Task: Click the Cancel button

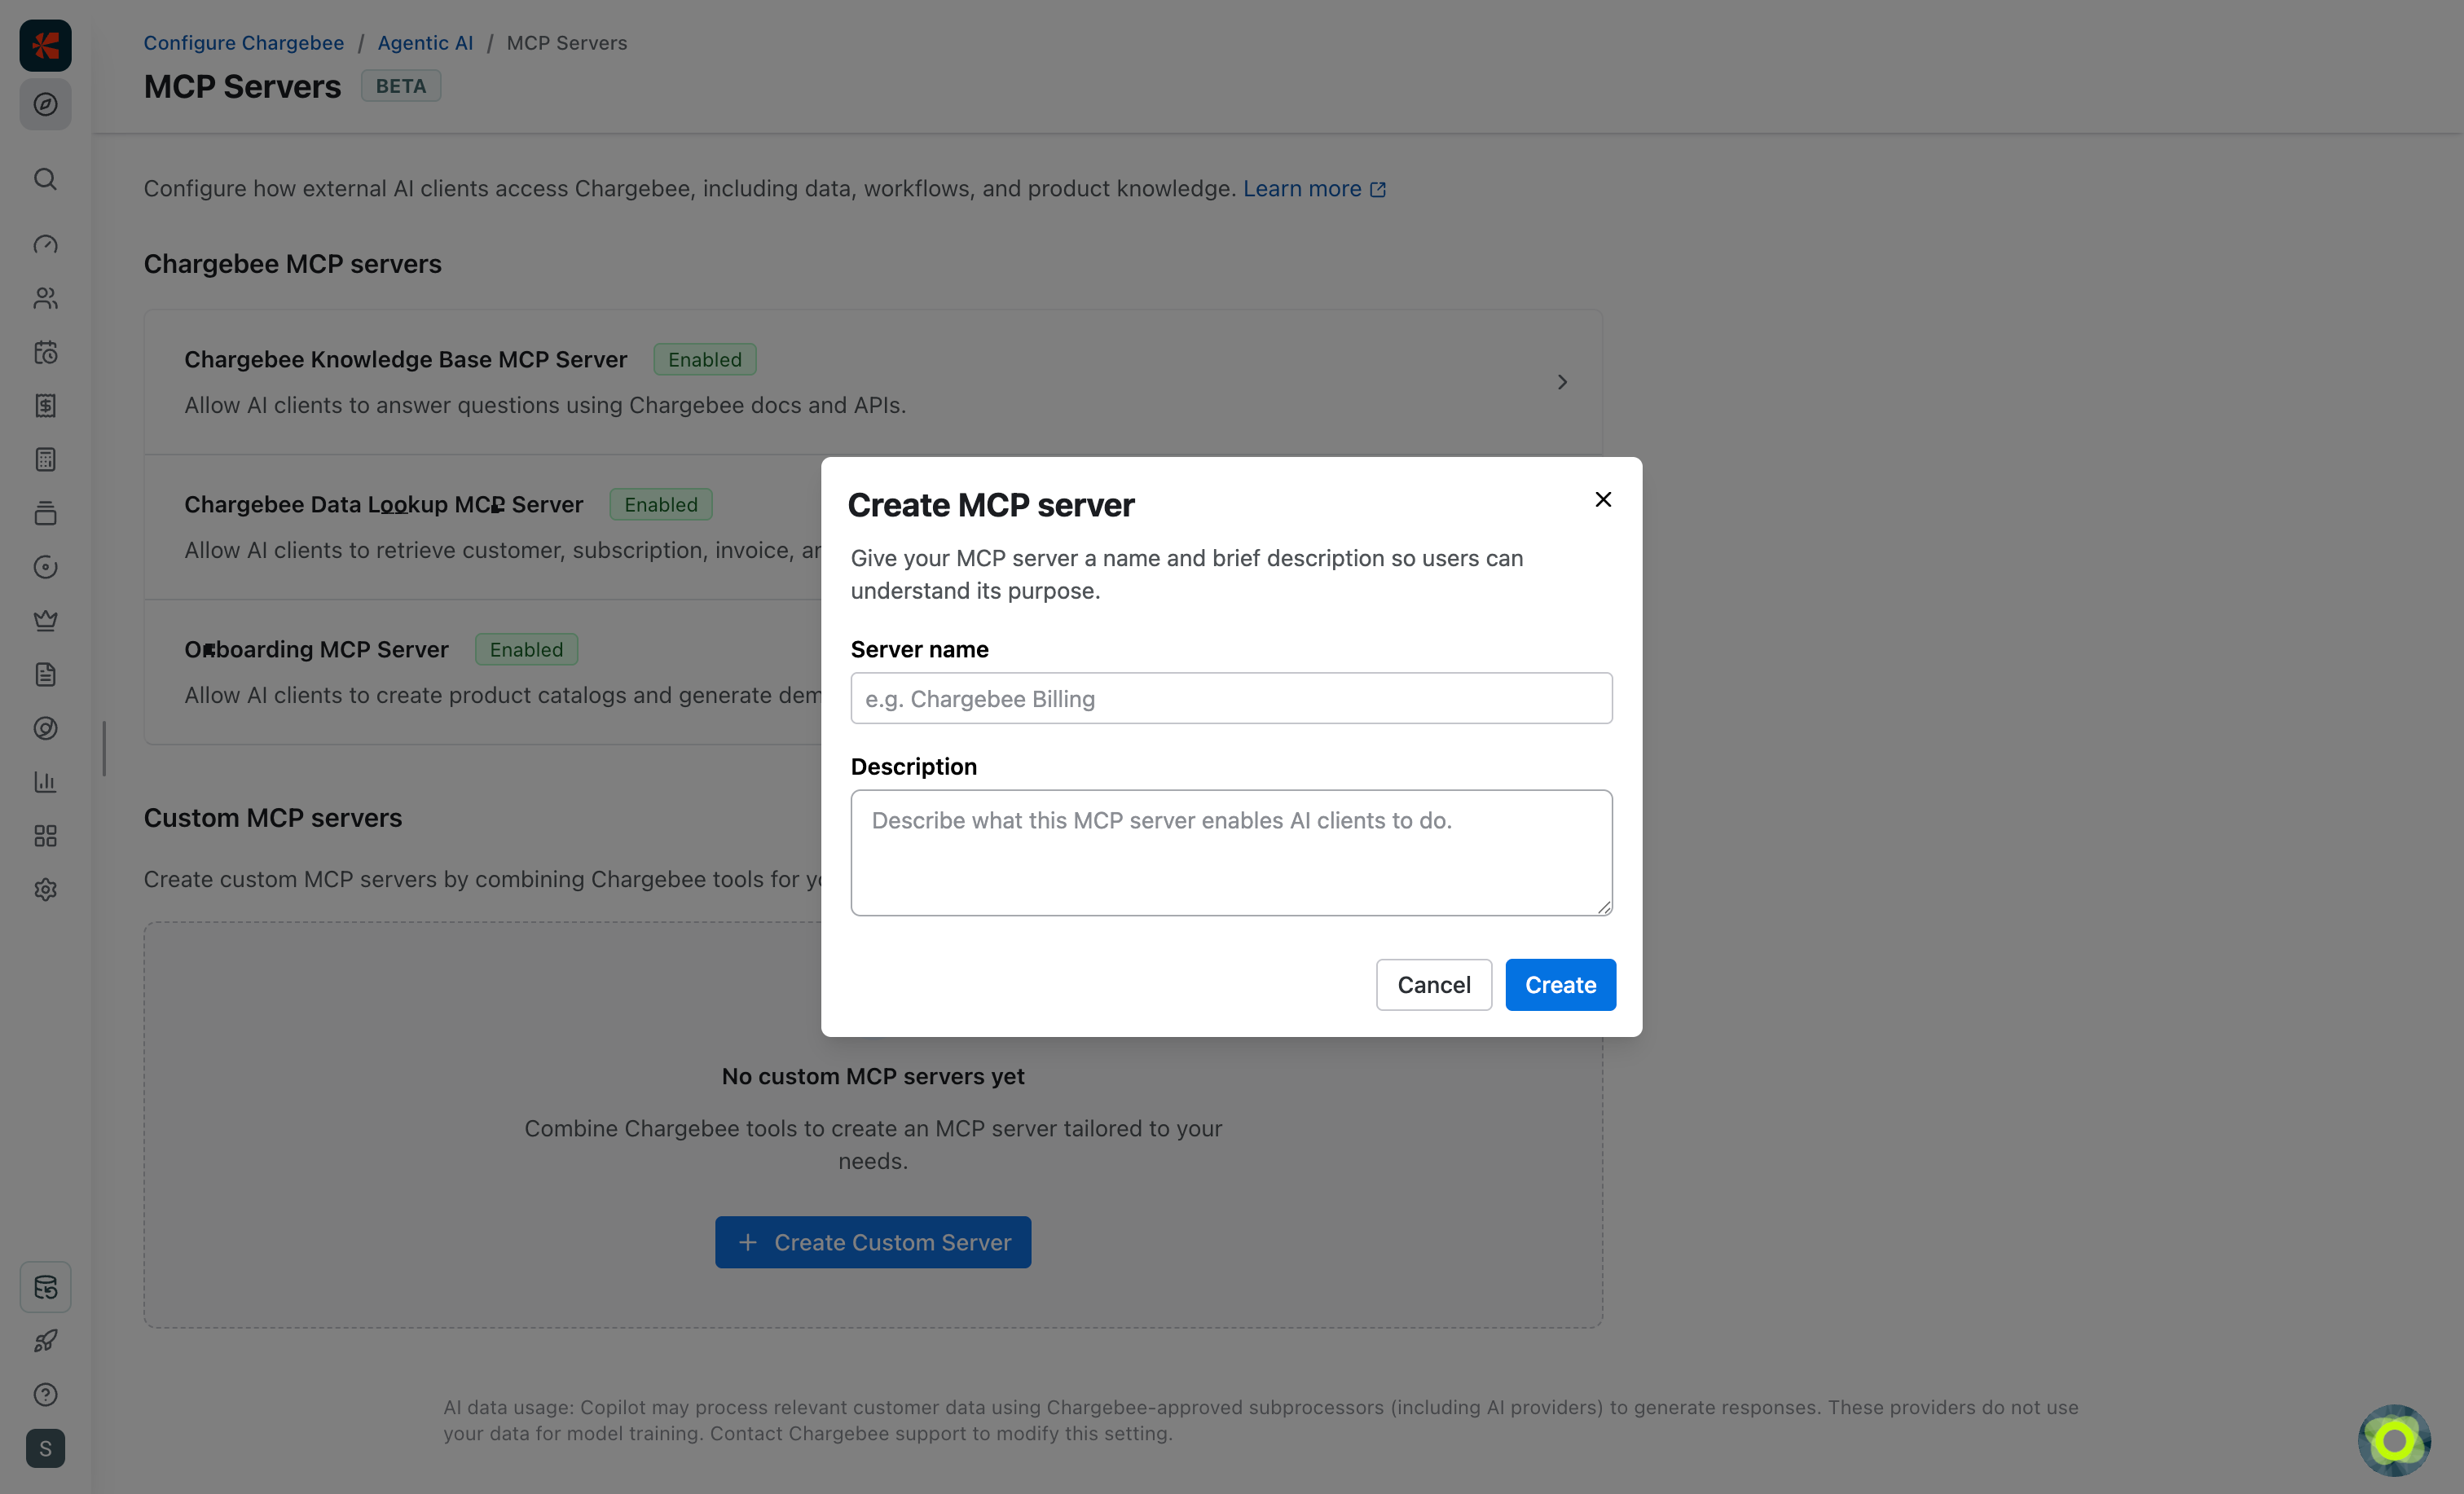Action: pos(1433,985)
